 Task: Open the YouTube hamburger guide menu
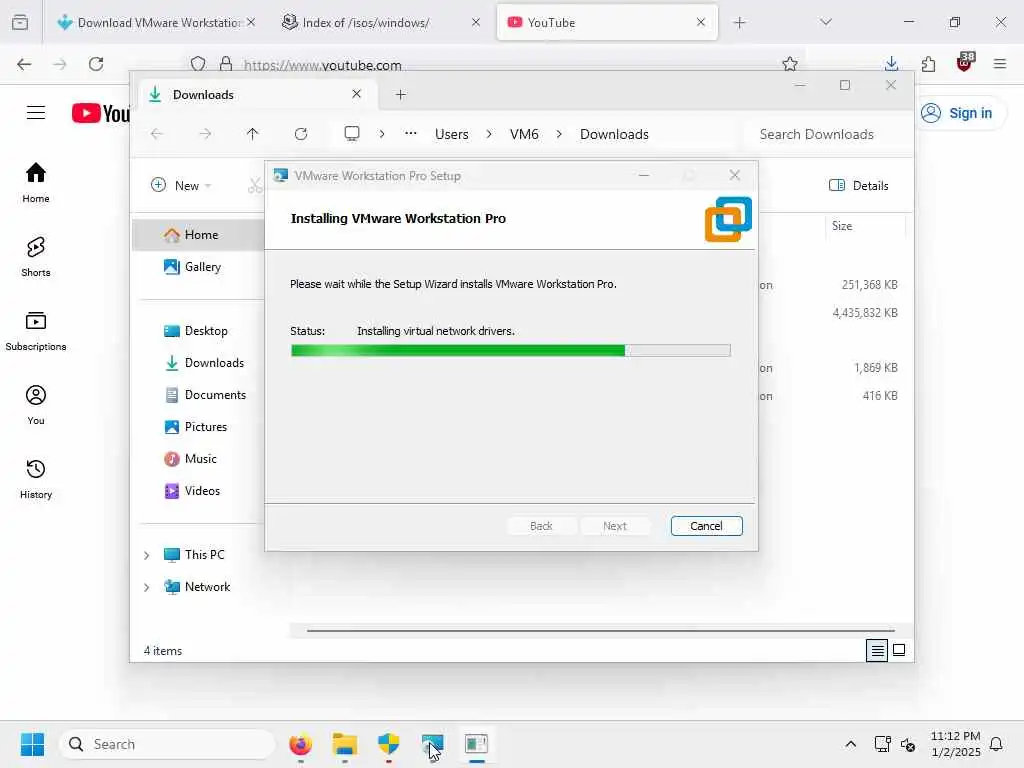click(x=36, y=113)
